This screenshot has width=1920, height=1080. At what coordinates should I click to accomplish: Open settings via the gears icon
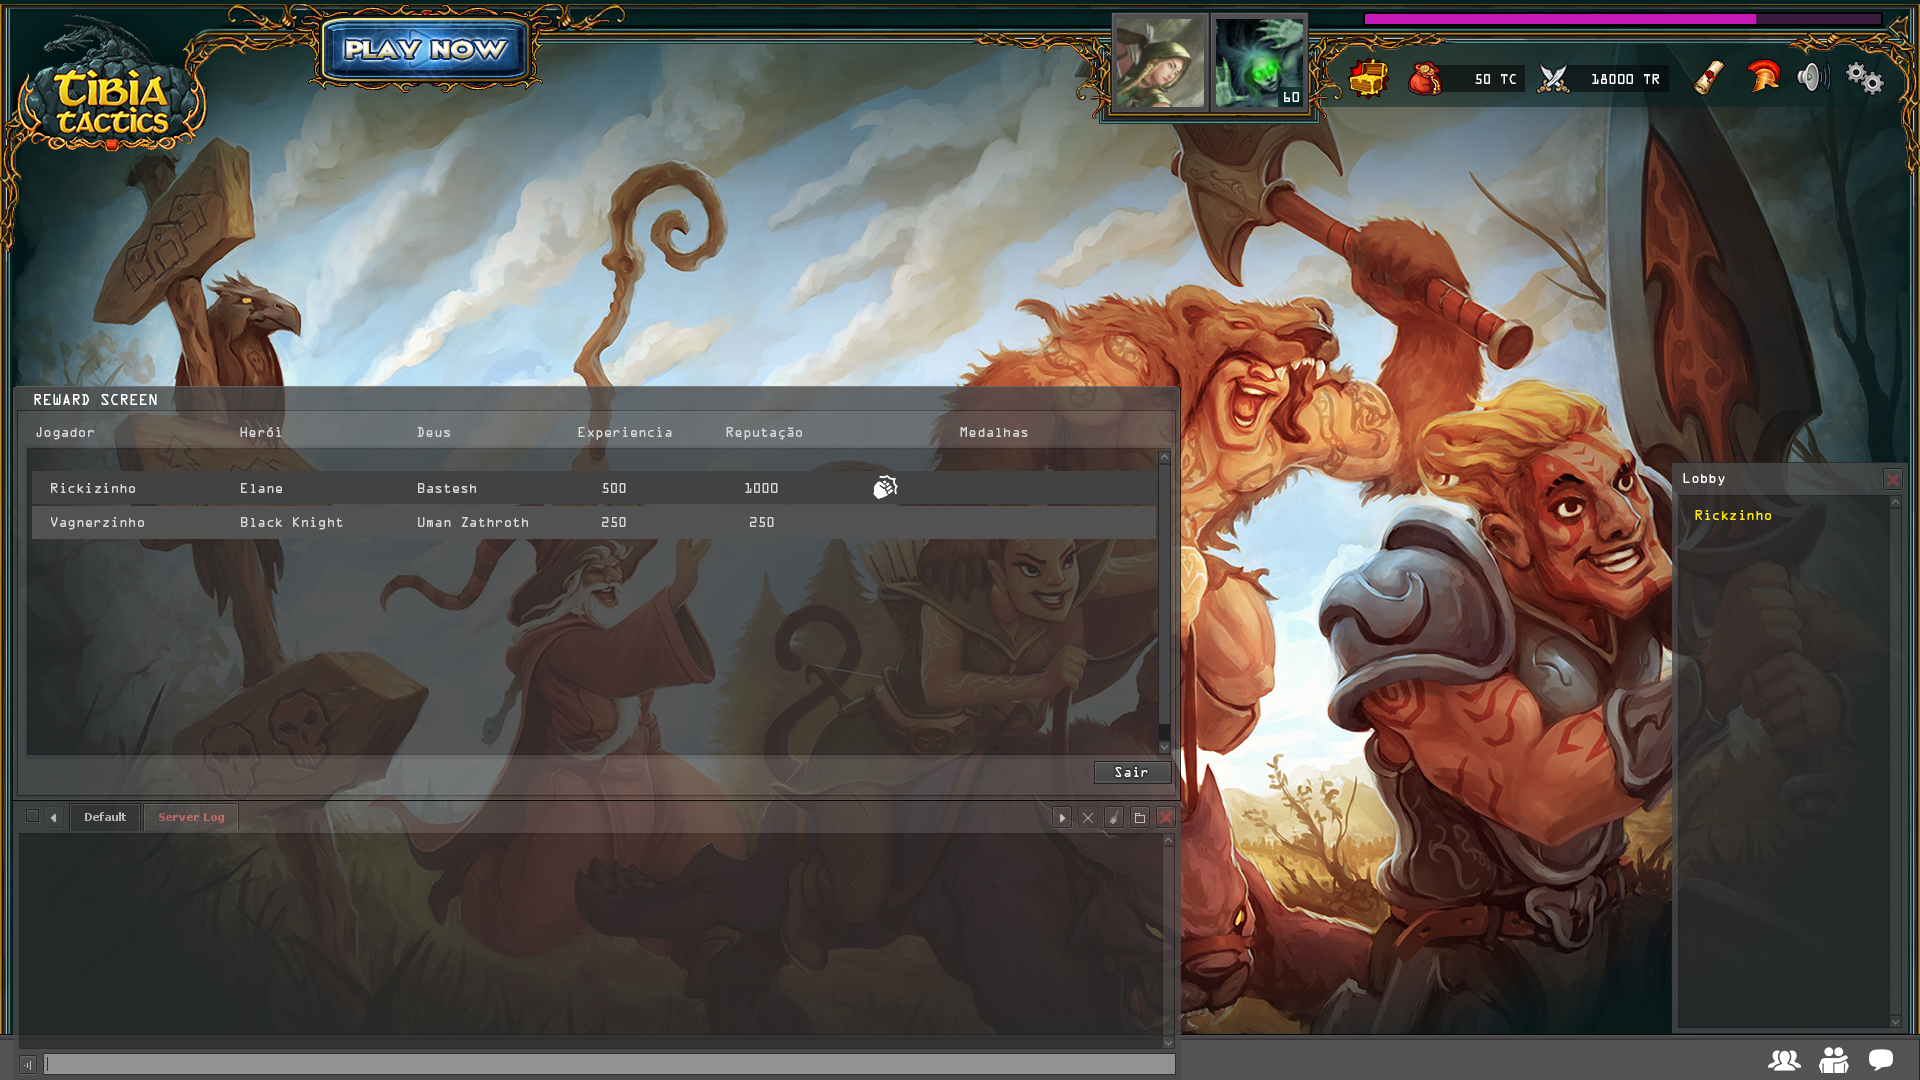[x=1865, y=78]
